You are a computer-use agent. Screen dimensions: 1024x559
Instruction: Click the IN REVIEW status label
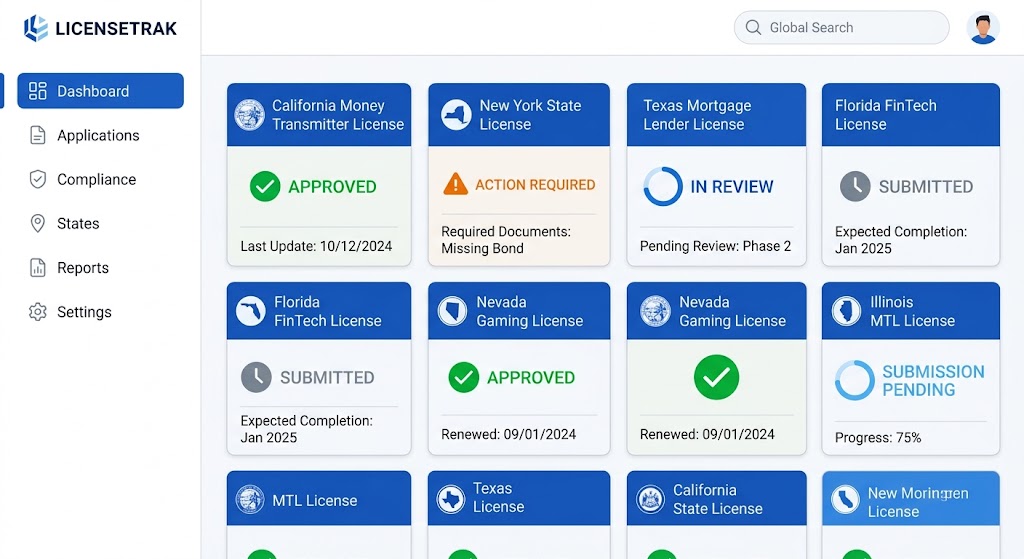731,187
